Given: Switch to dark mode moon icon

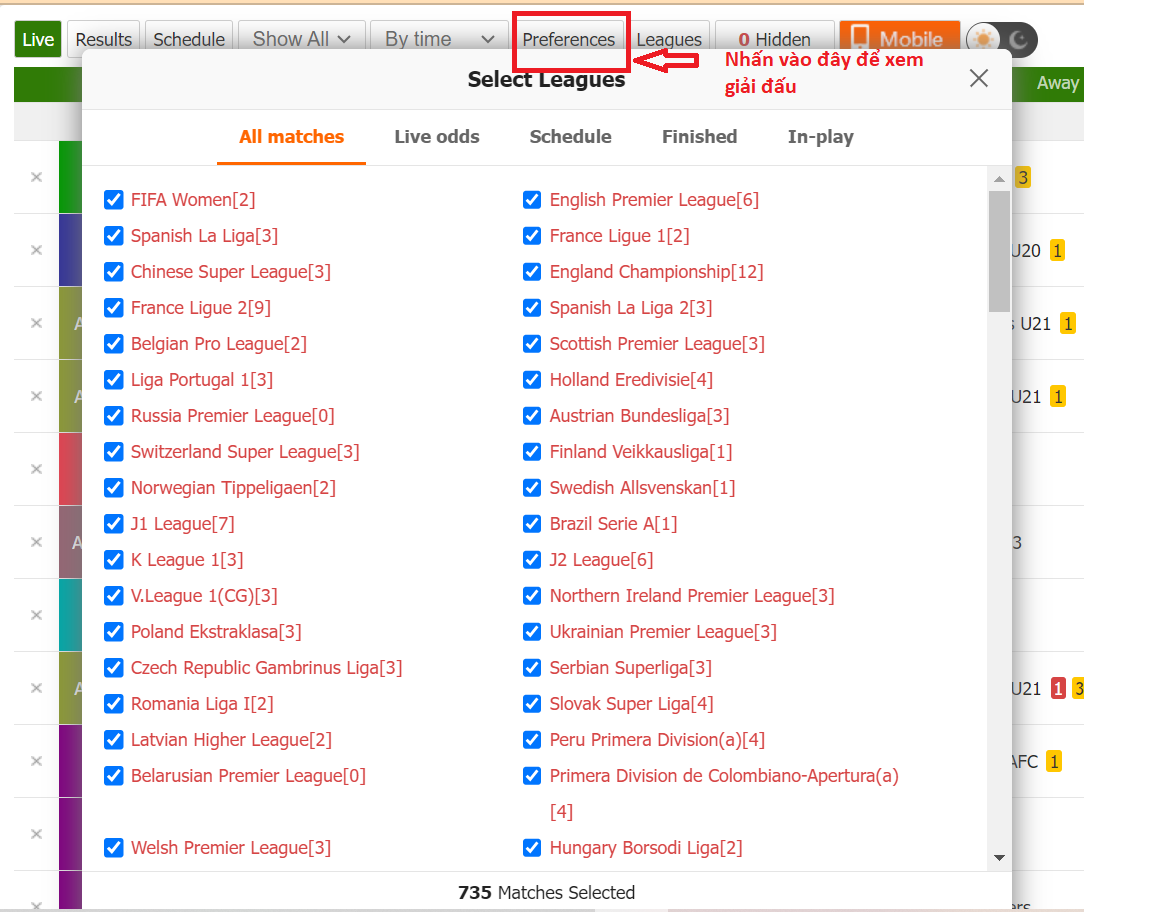Looking at the screenshot, I should tap(1019, 40).
